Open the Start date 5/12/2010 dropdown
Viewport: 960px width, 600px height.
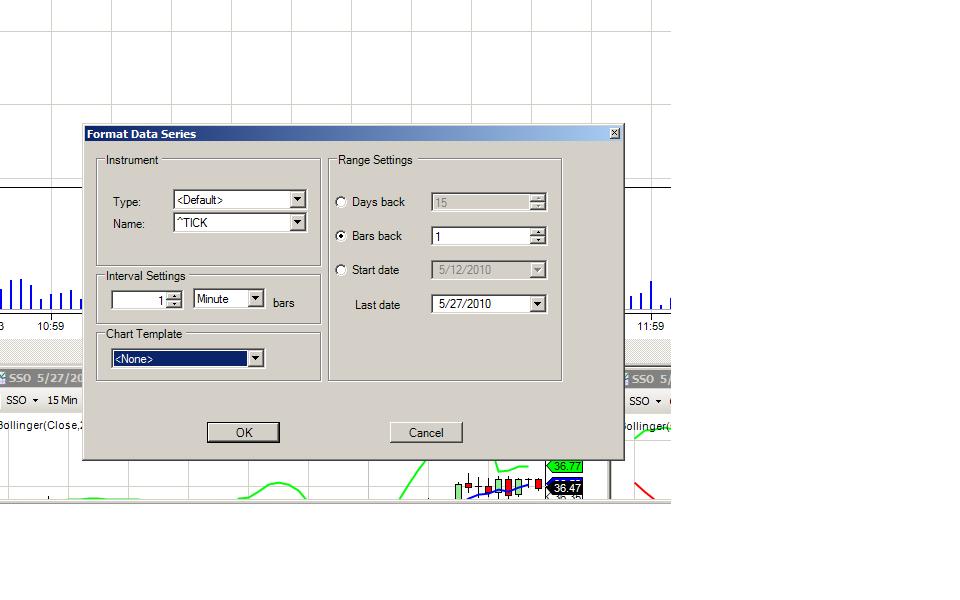538,270
